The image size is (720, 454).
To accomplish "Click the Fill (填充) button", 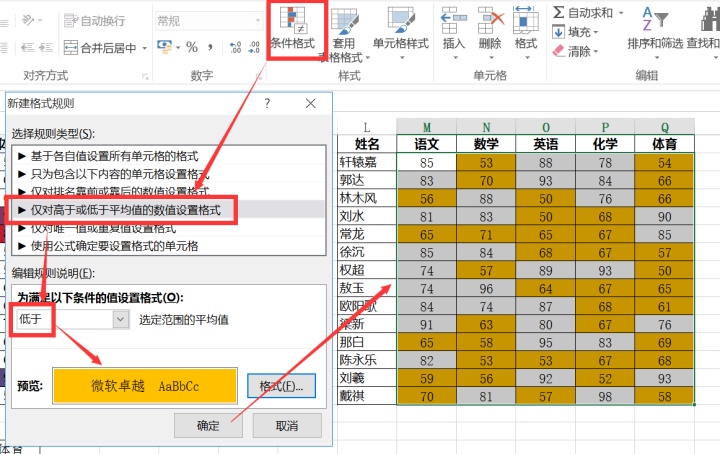I will pyautogui.click(x=572, y=32).
